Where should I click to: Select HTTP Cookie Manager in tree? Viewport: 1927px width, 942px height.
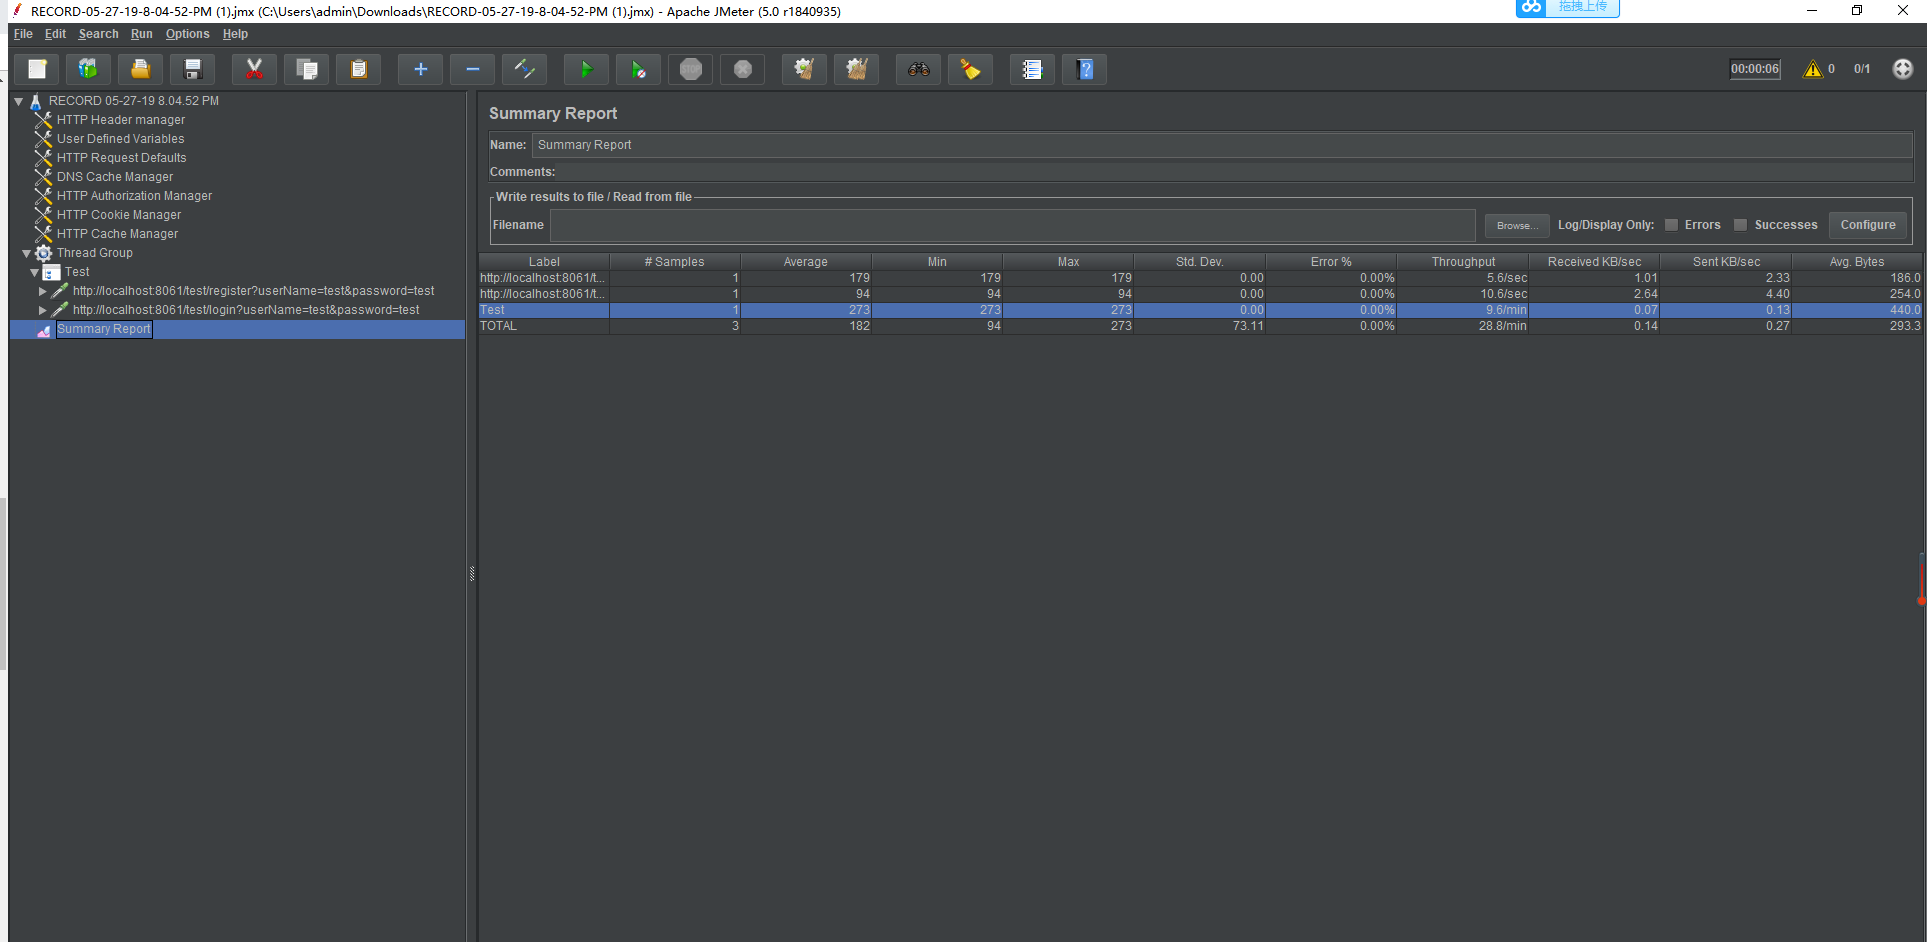point(119,215)
